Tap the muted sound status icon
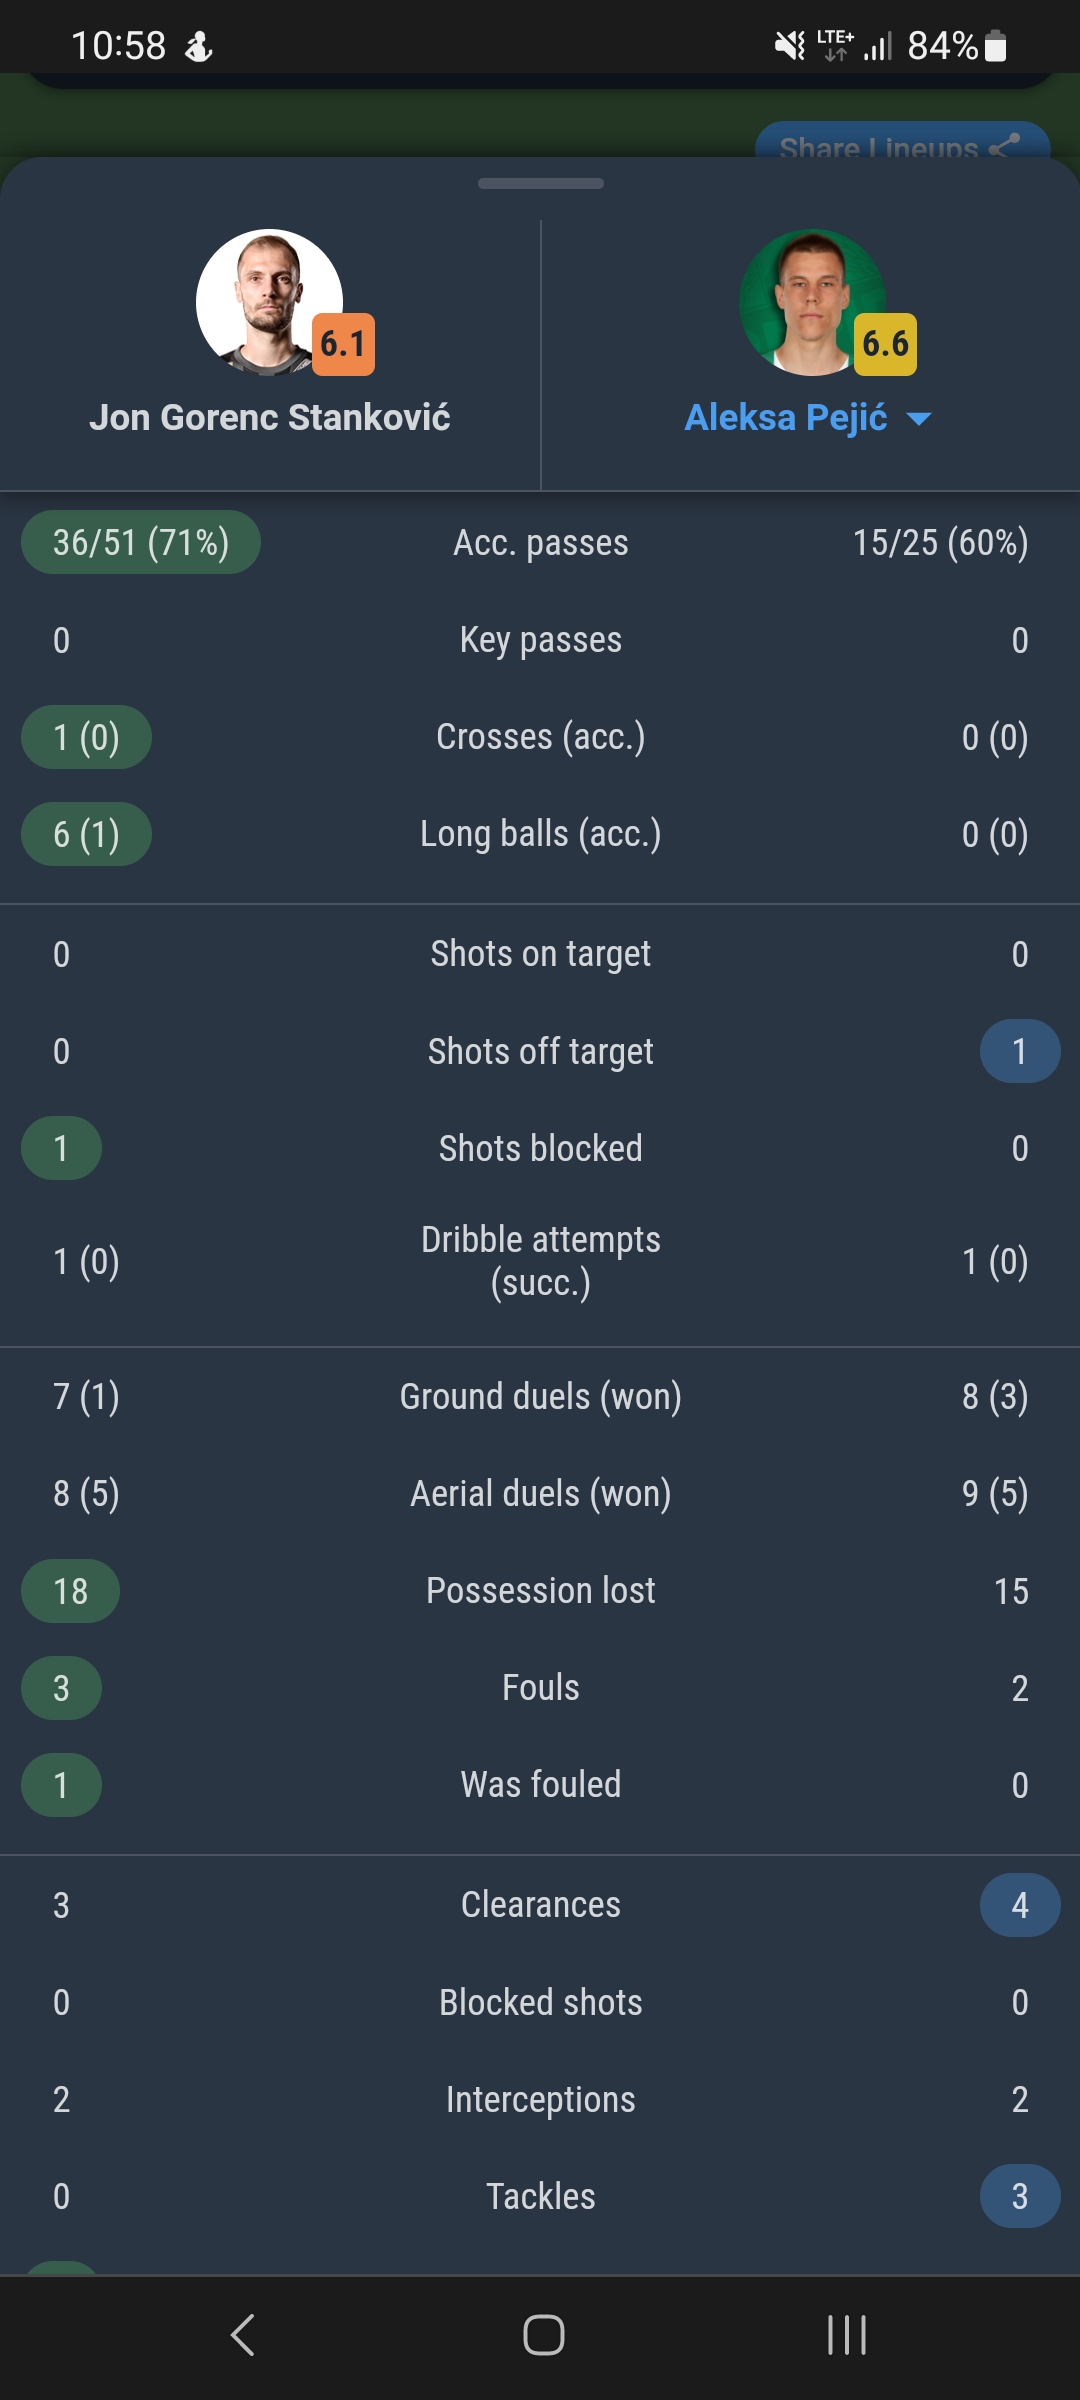 tap(790, 46)
